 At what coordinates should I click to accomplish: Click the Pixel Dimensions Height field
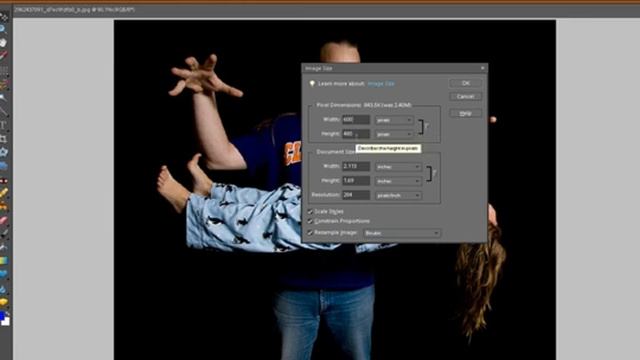pyautogui.click(x=356, y=133)
